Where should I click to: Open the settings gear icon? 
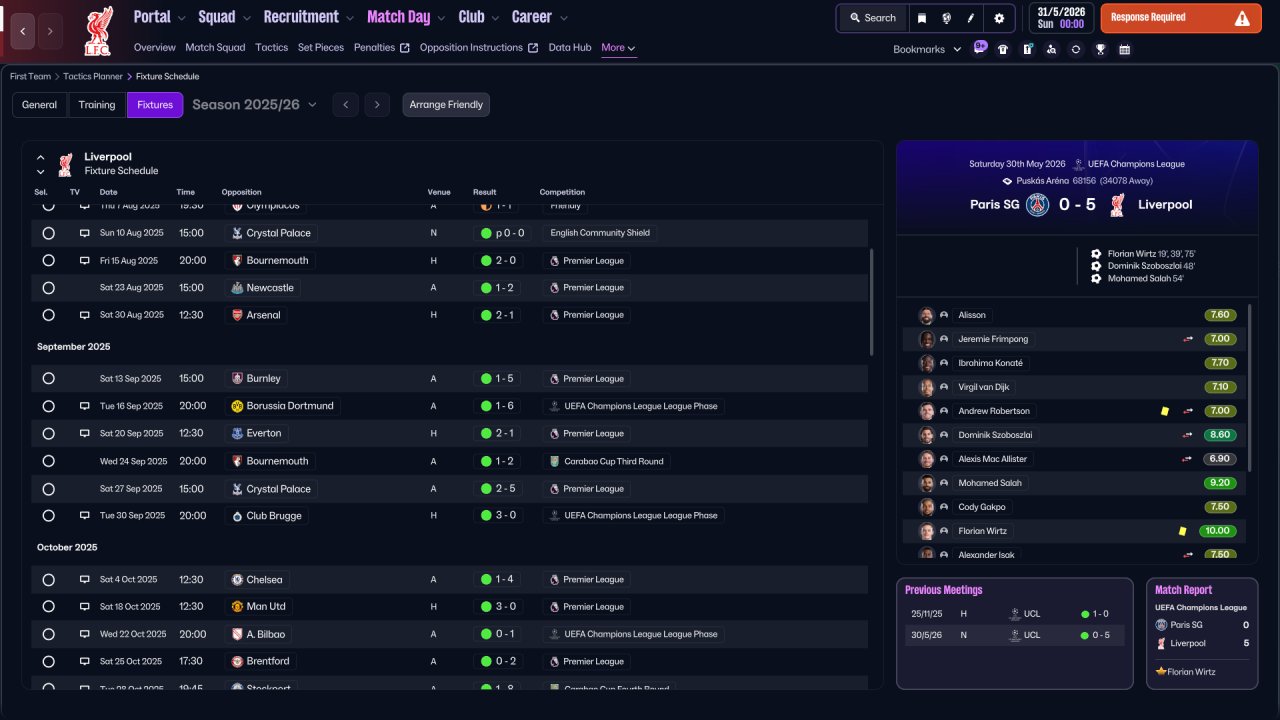pyautogui.click(x=999, y=18)
